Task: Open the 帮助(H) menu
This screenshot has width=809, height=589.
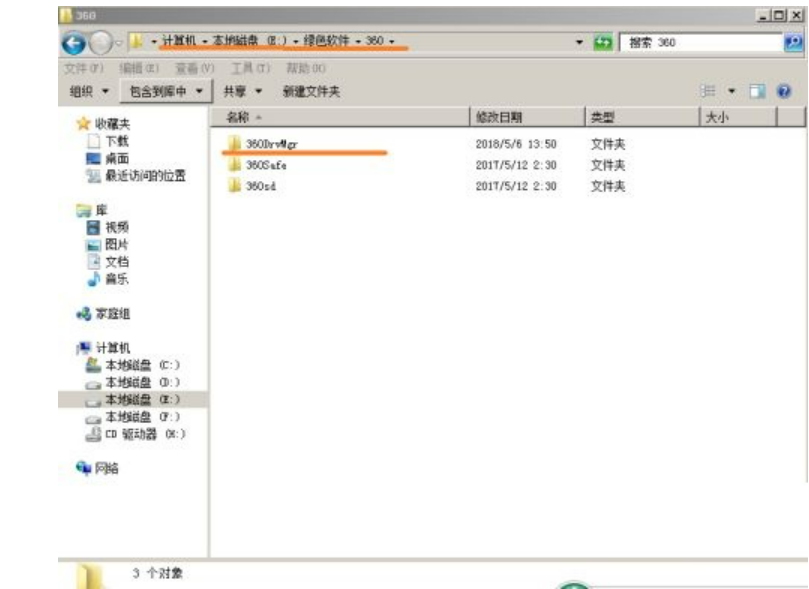Action: 306,68
